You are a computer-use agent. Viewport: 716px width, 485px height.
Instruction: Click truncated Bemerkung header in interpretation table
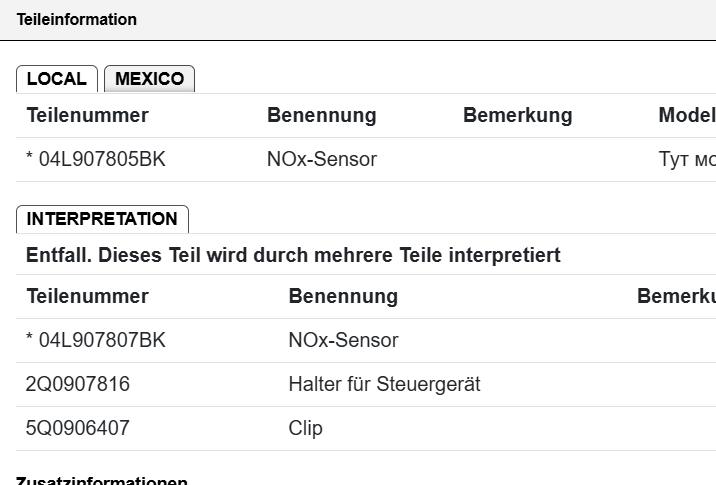[x=675, y=296]
